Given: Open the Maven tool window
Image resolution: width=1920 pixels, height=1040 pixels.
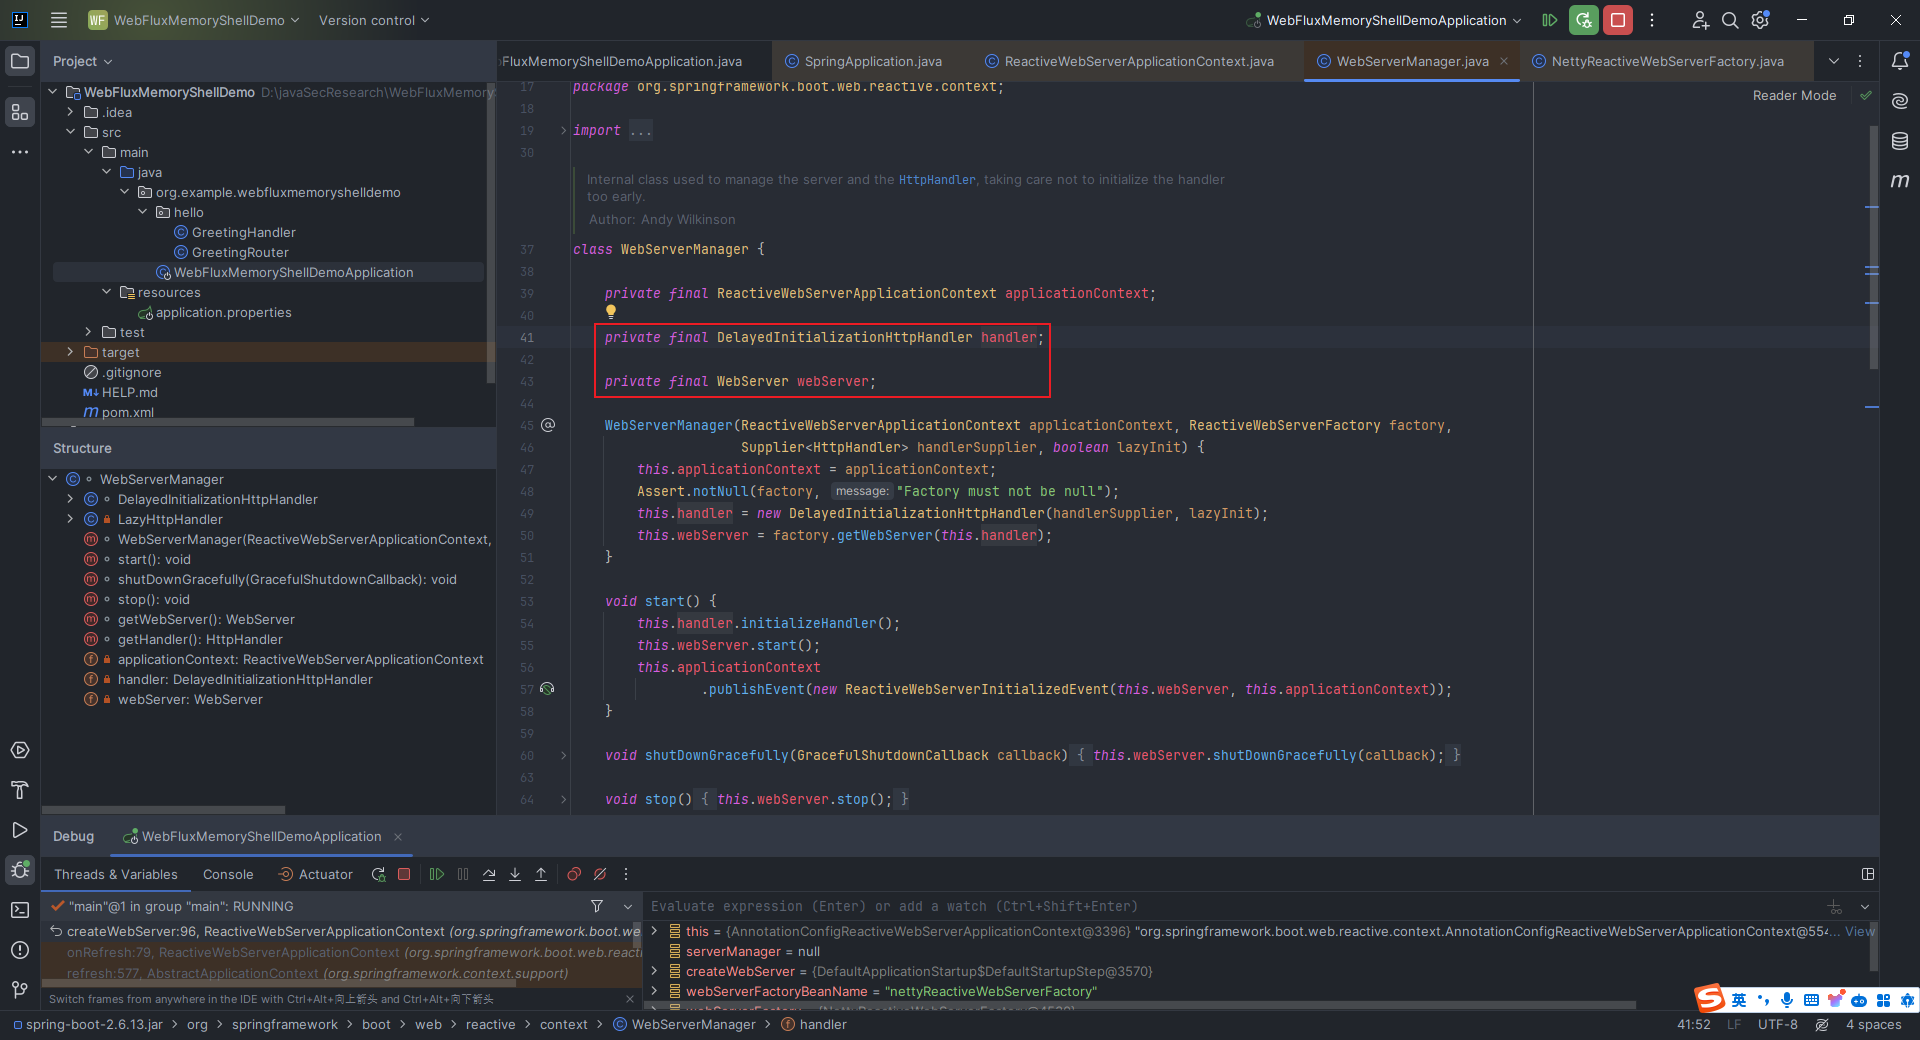Looking at the screenshot, I should point(1900,181).
